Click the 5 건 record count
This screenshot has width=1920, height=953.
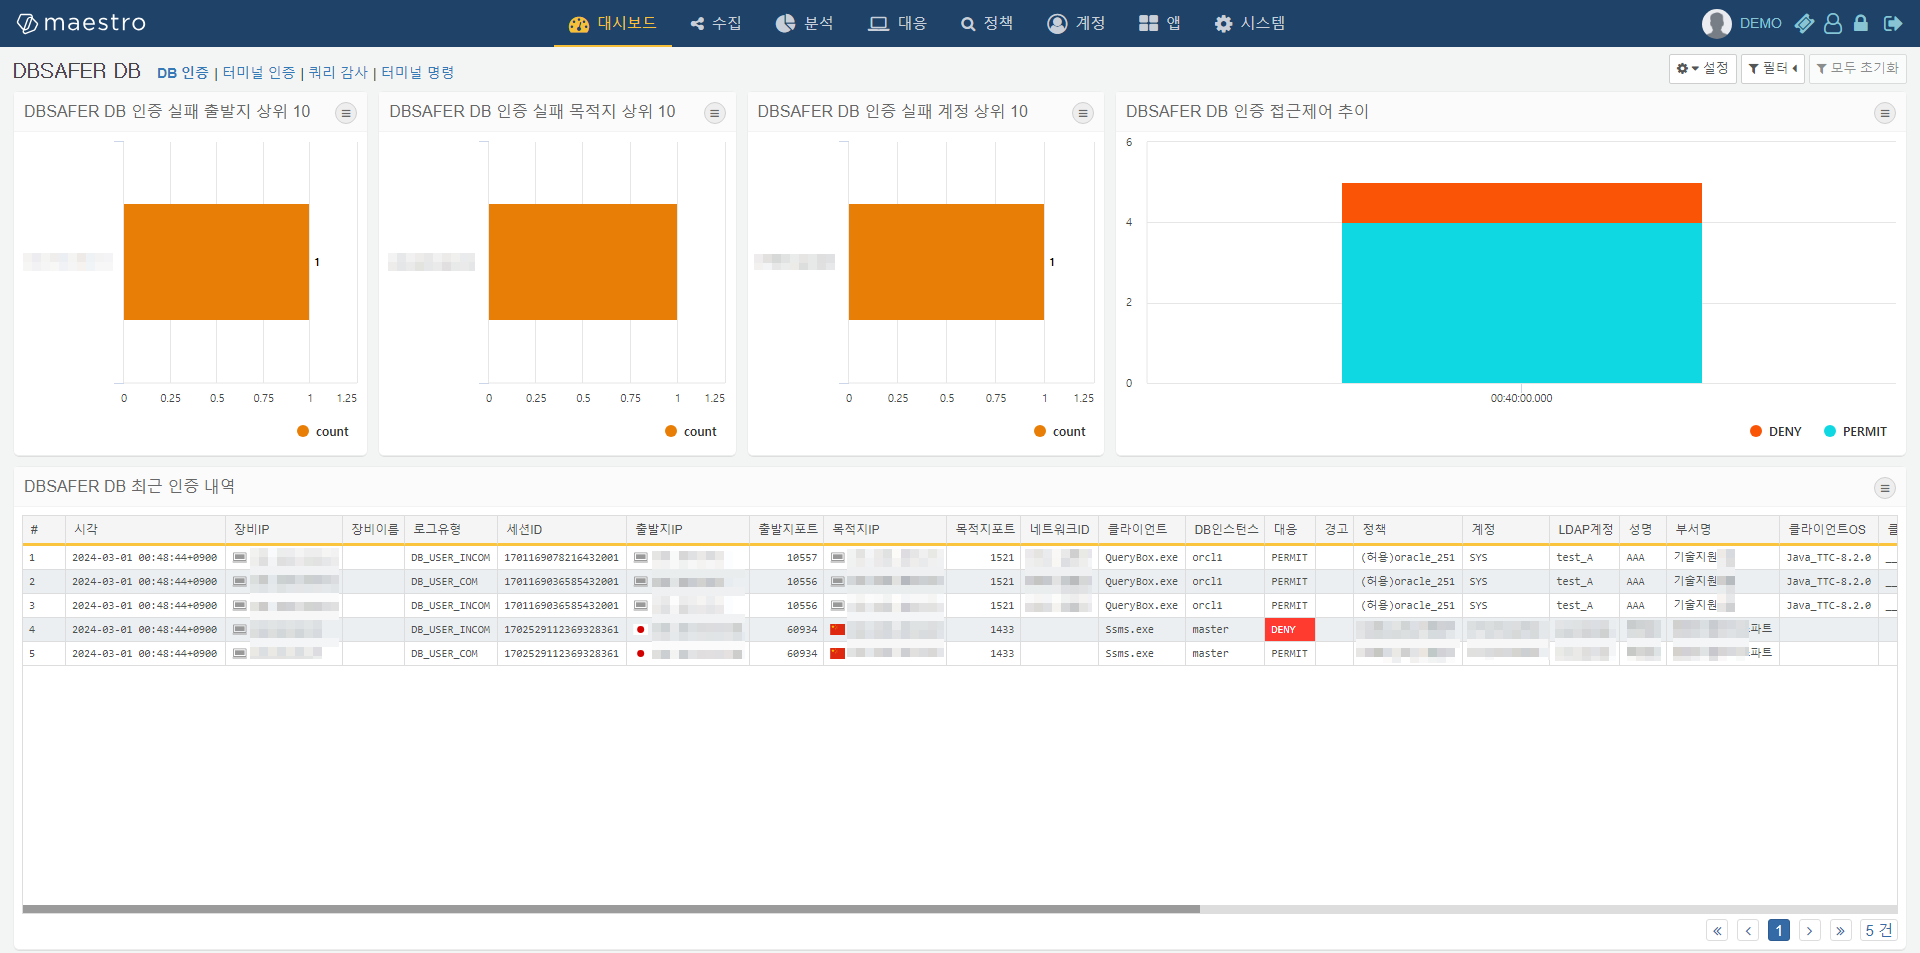click(x=1878, y=930)
